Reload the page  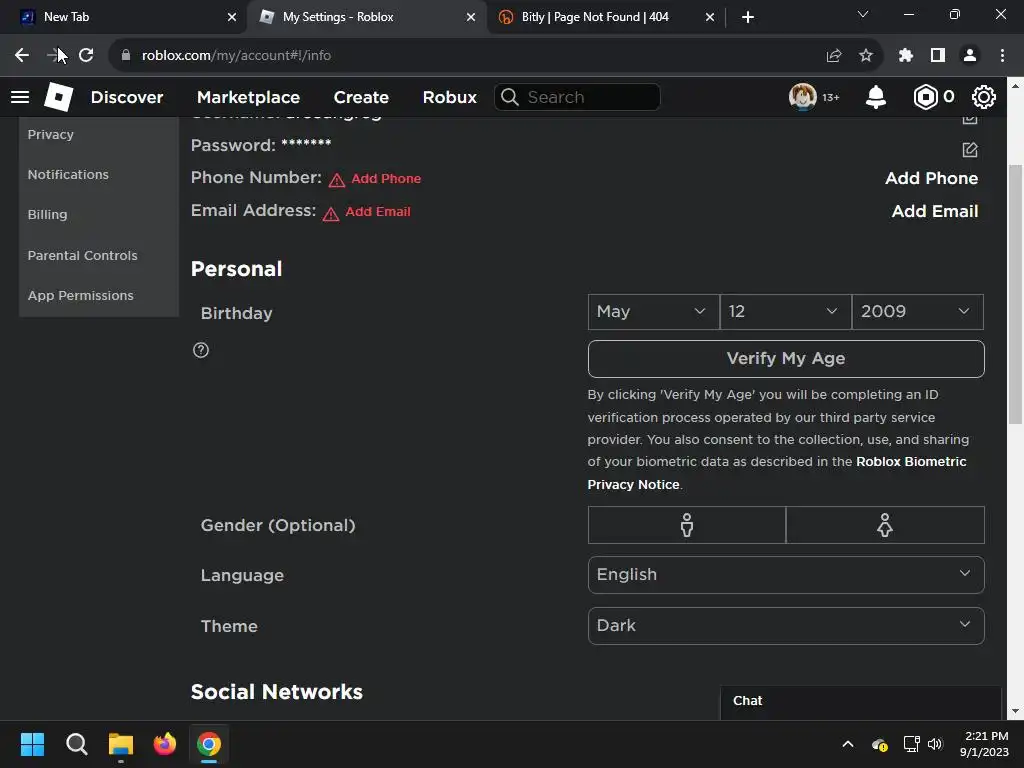(x=86, y=56)
